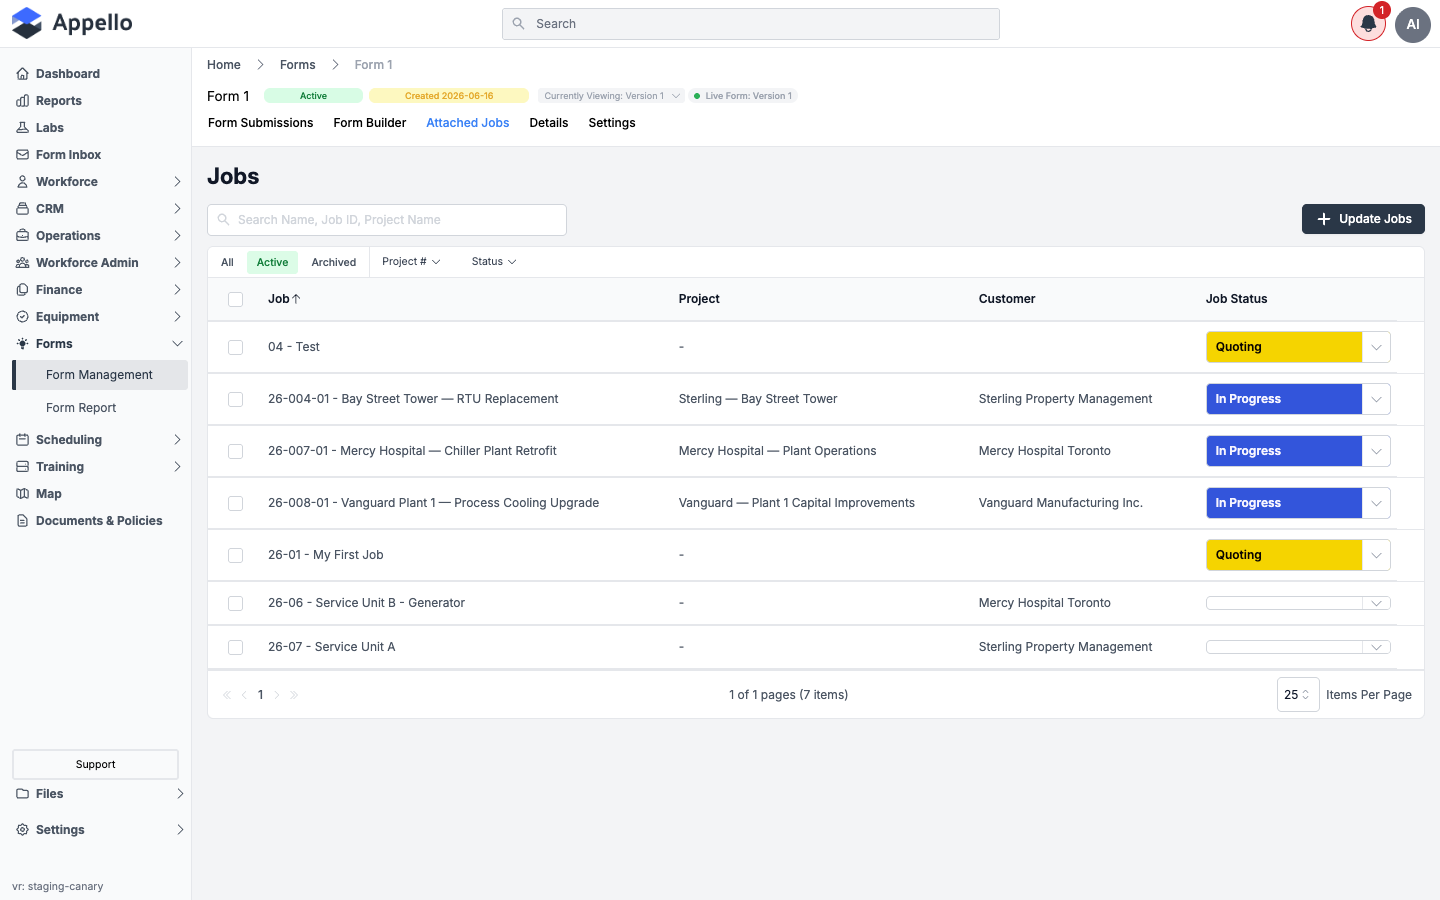Go to Home breadcrumb link
Viewport: 1440px width, 900px height.
(x=224, y=65)
